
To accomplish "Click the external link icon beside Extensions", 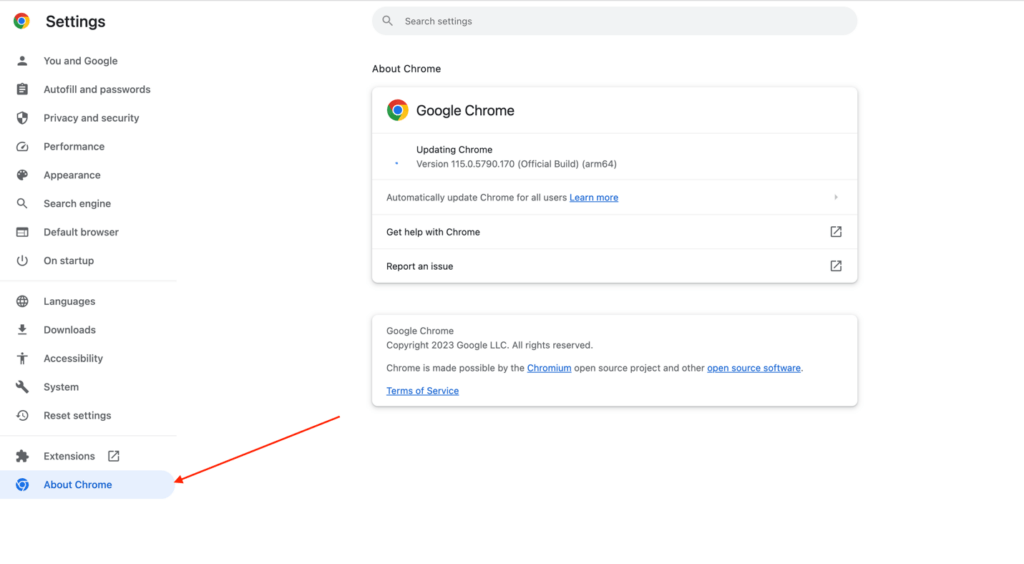I will coord(114,456).
